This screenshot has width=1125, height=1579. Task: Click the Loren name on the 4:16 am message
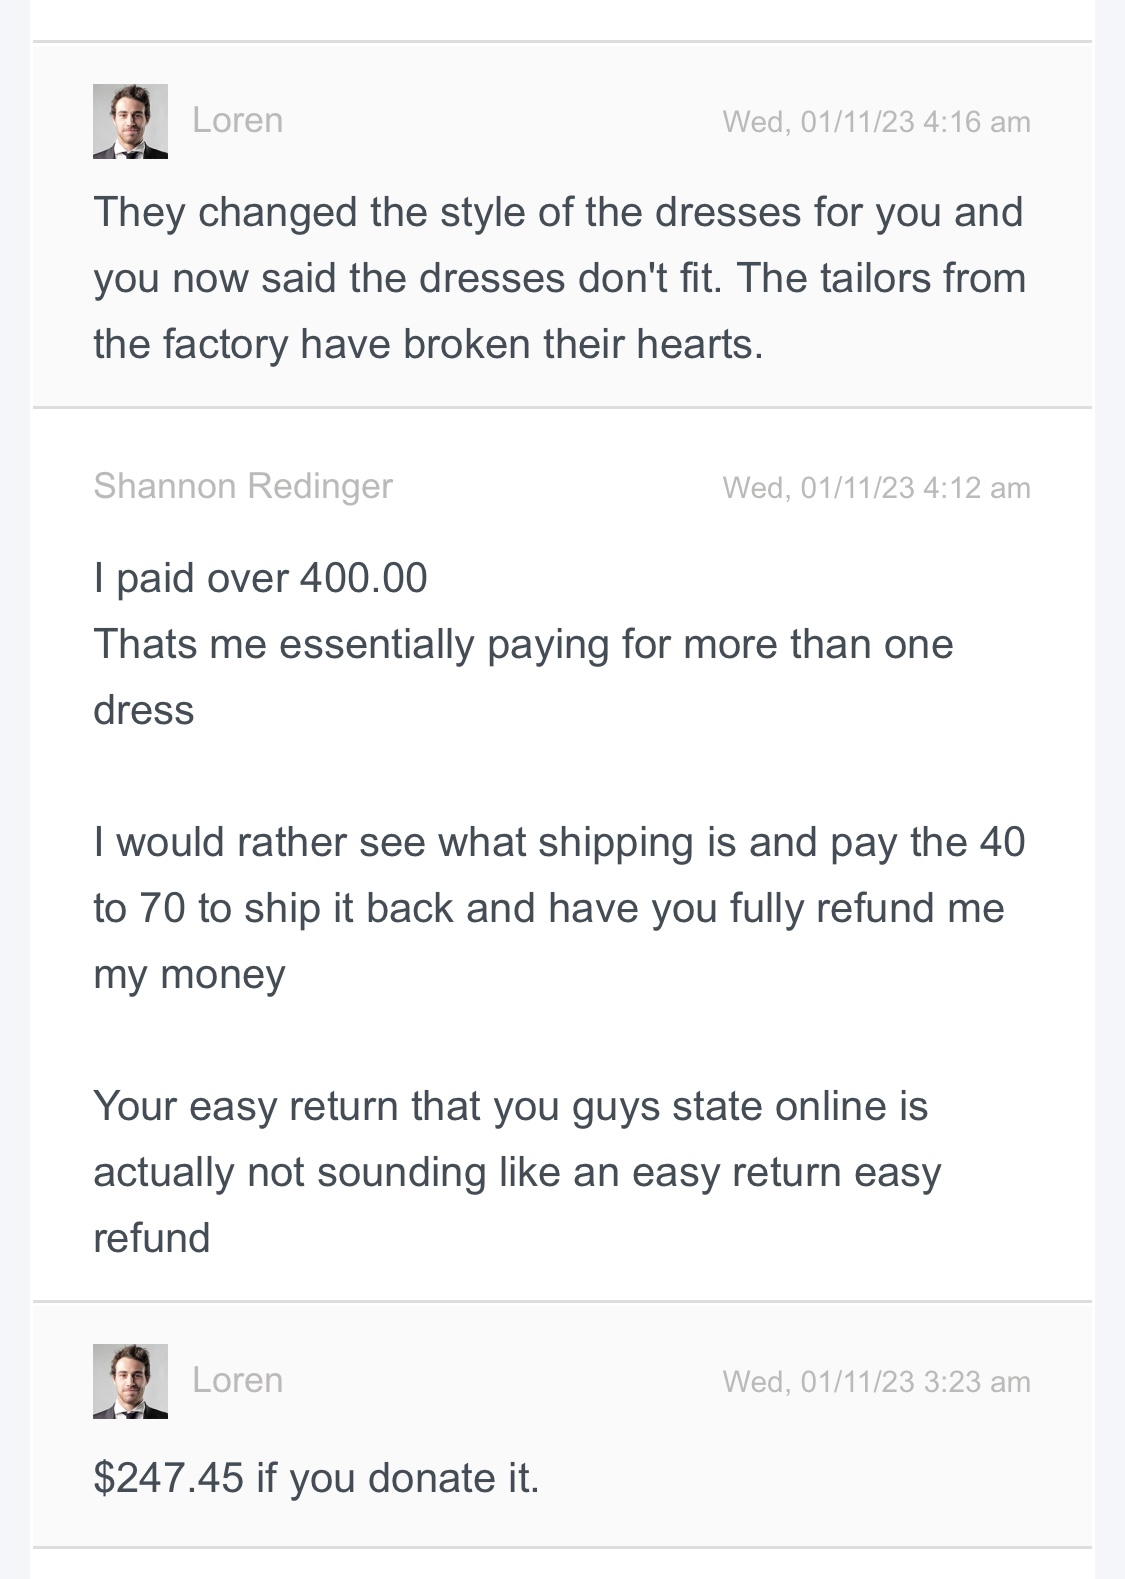[237, 120]
